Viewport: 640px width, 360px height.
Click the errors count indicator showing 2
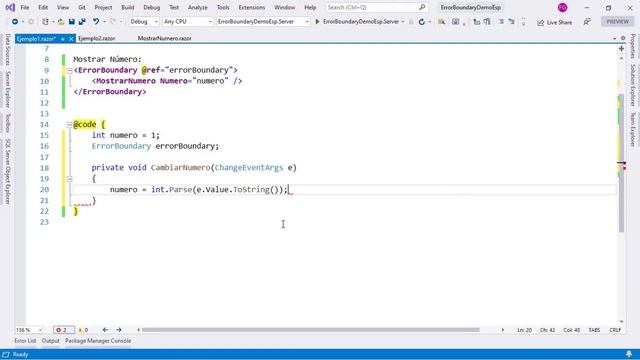point(64,330)
